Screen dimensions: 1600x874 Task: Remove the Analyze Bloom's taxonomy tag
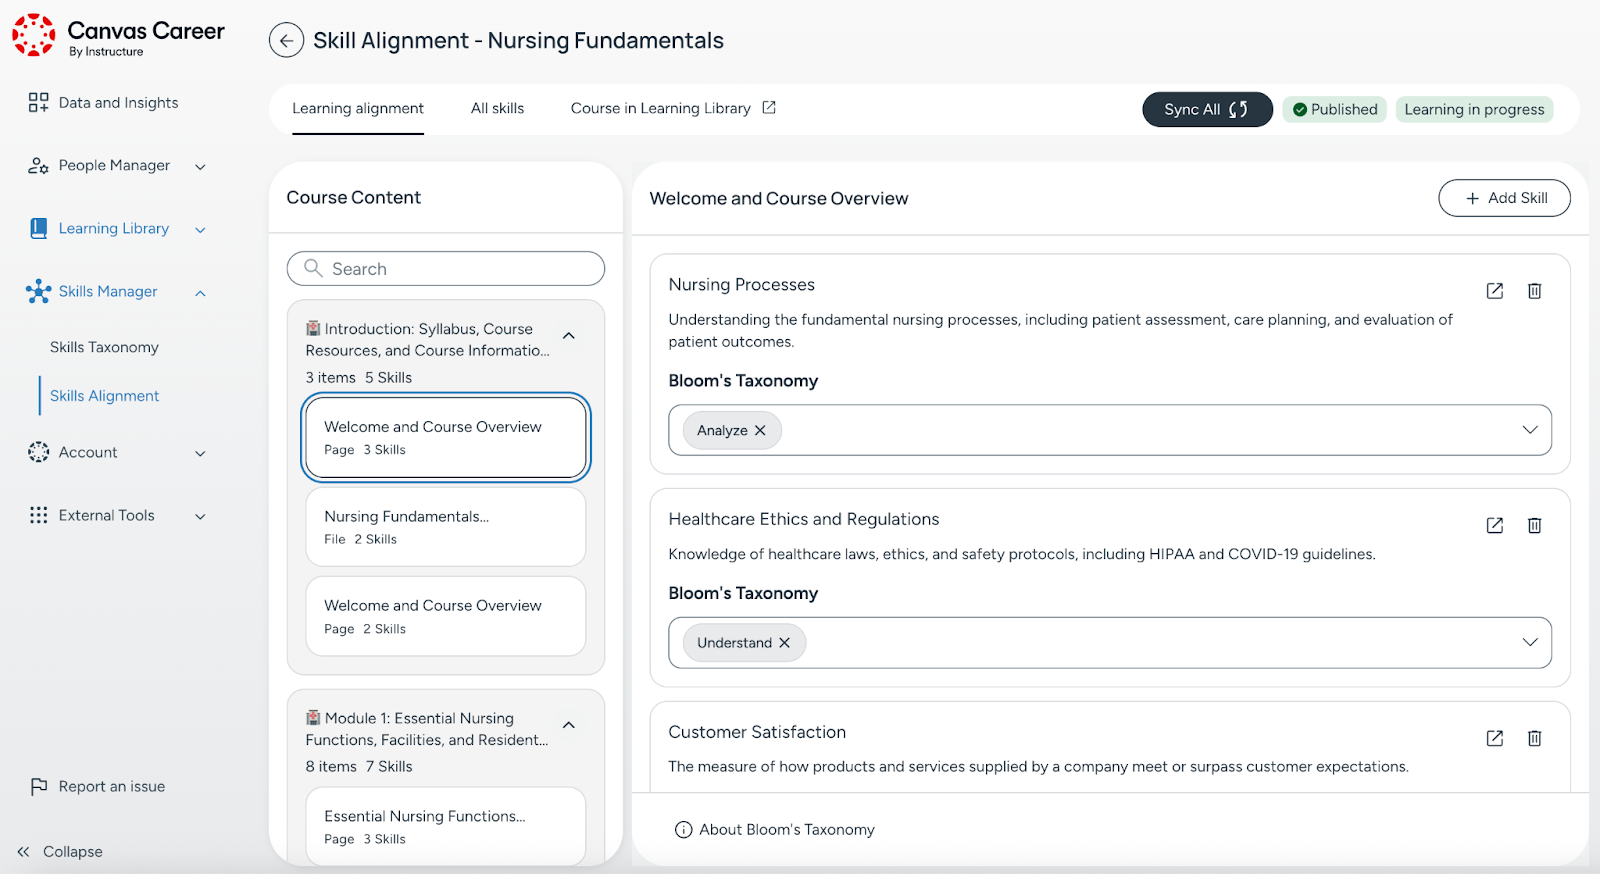tap(760, 431)
